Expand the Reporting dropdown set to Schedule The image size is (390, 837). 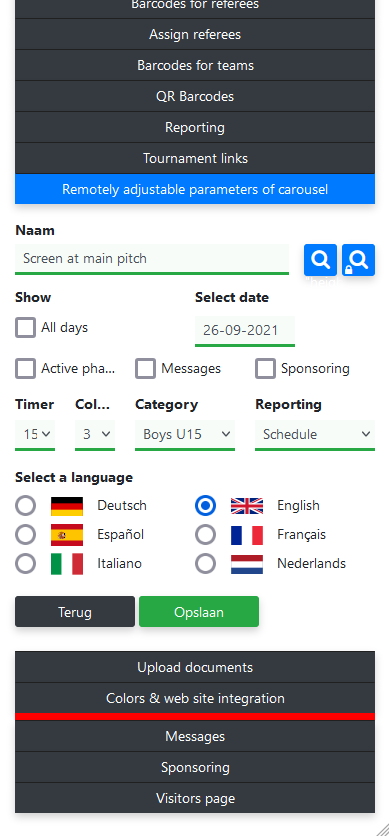click(x=315, y=435)
